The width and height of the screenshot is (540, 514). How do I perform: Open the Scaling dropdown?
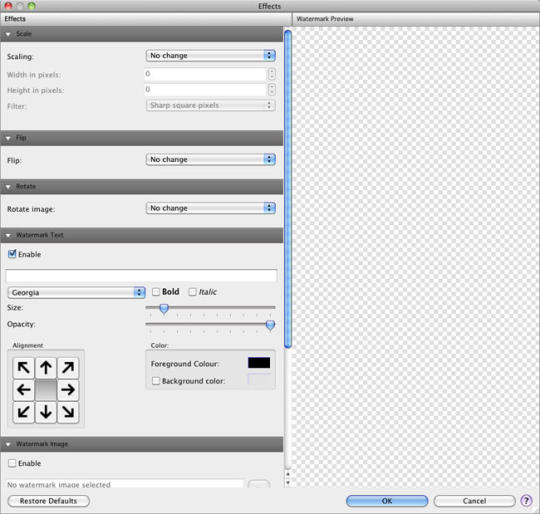click(210, 55)
